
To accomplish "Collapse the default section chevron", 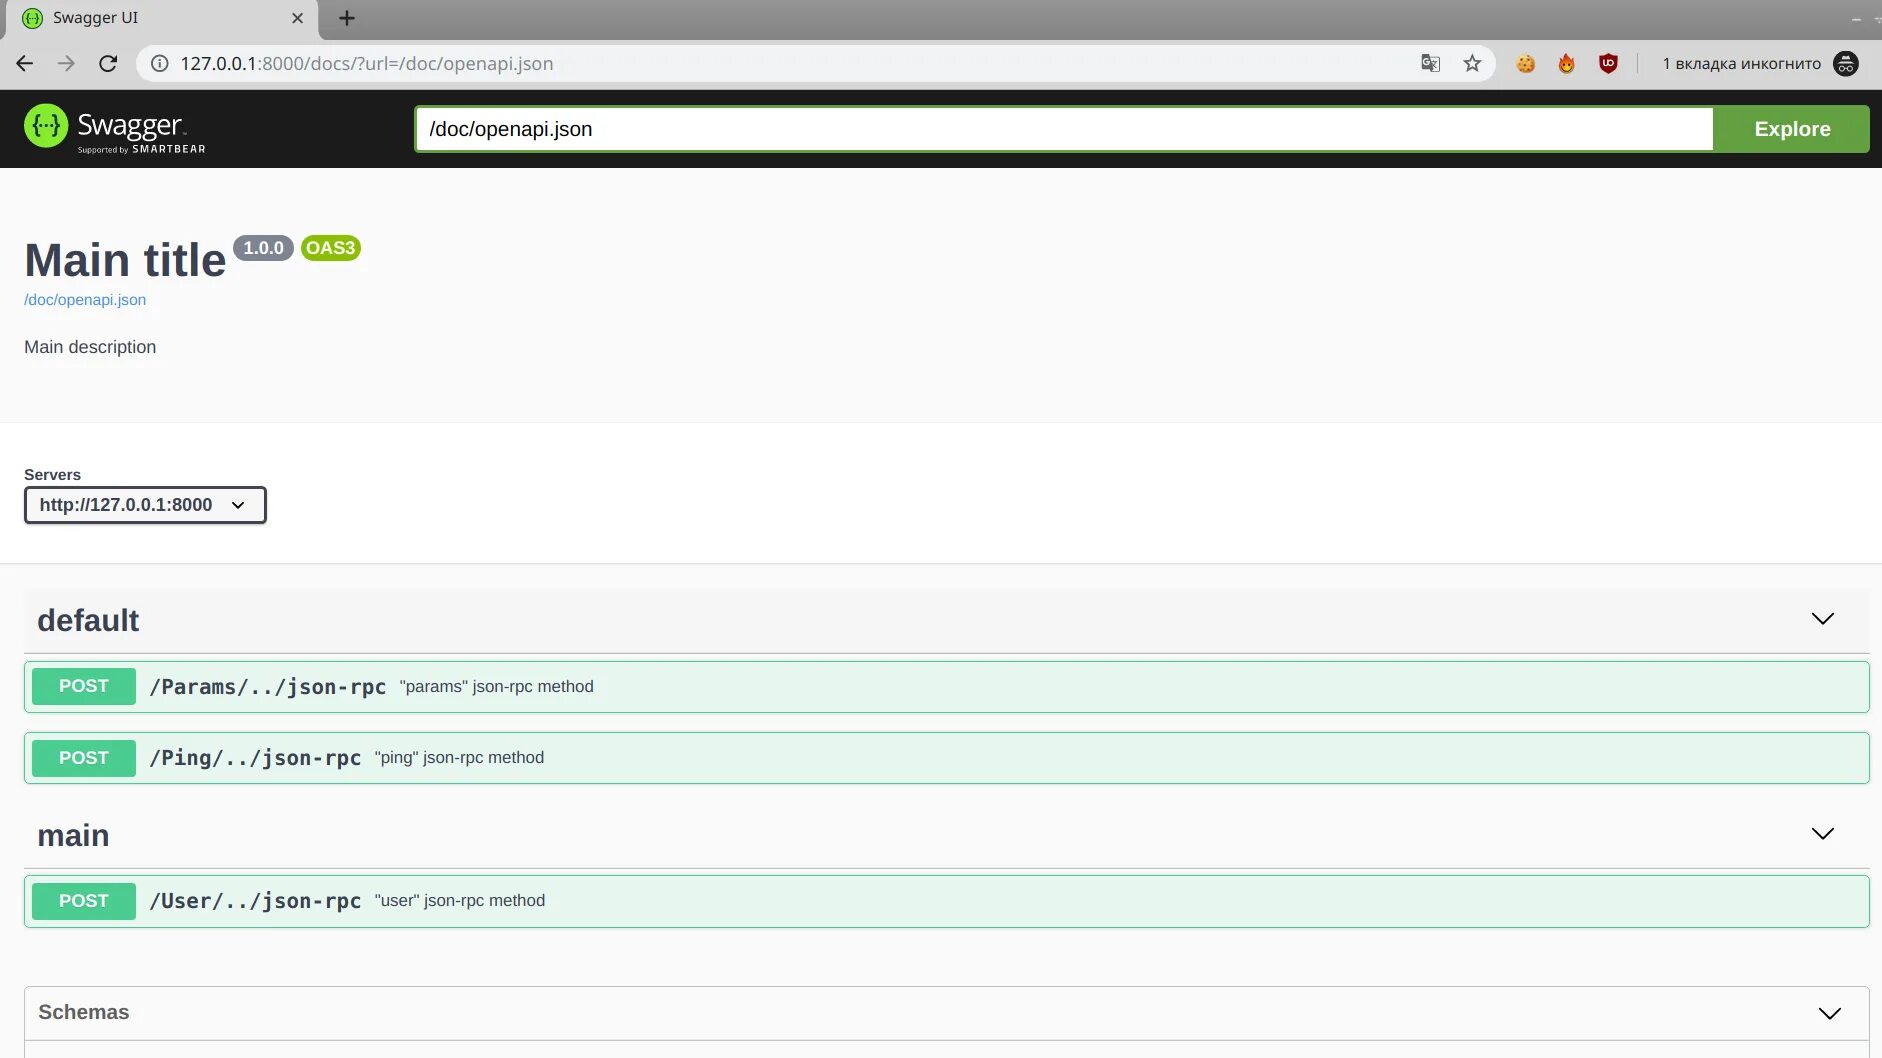I will point(1822,619).
